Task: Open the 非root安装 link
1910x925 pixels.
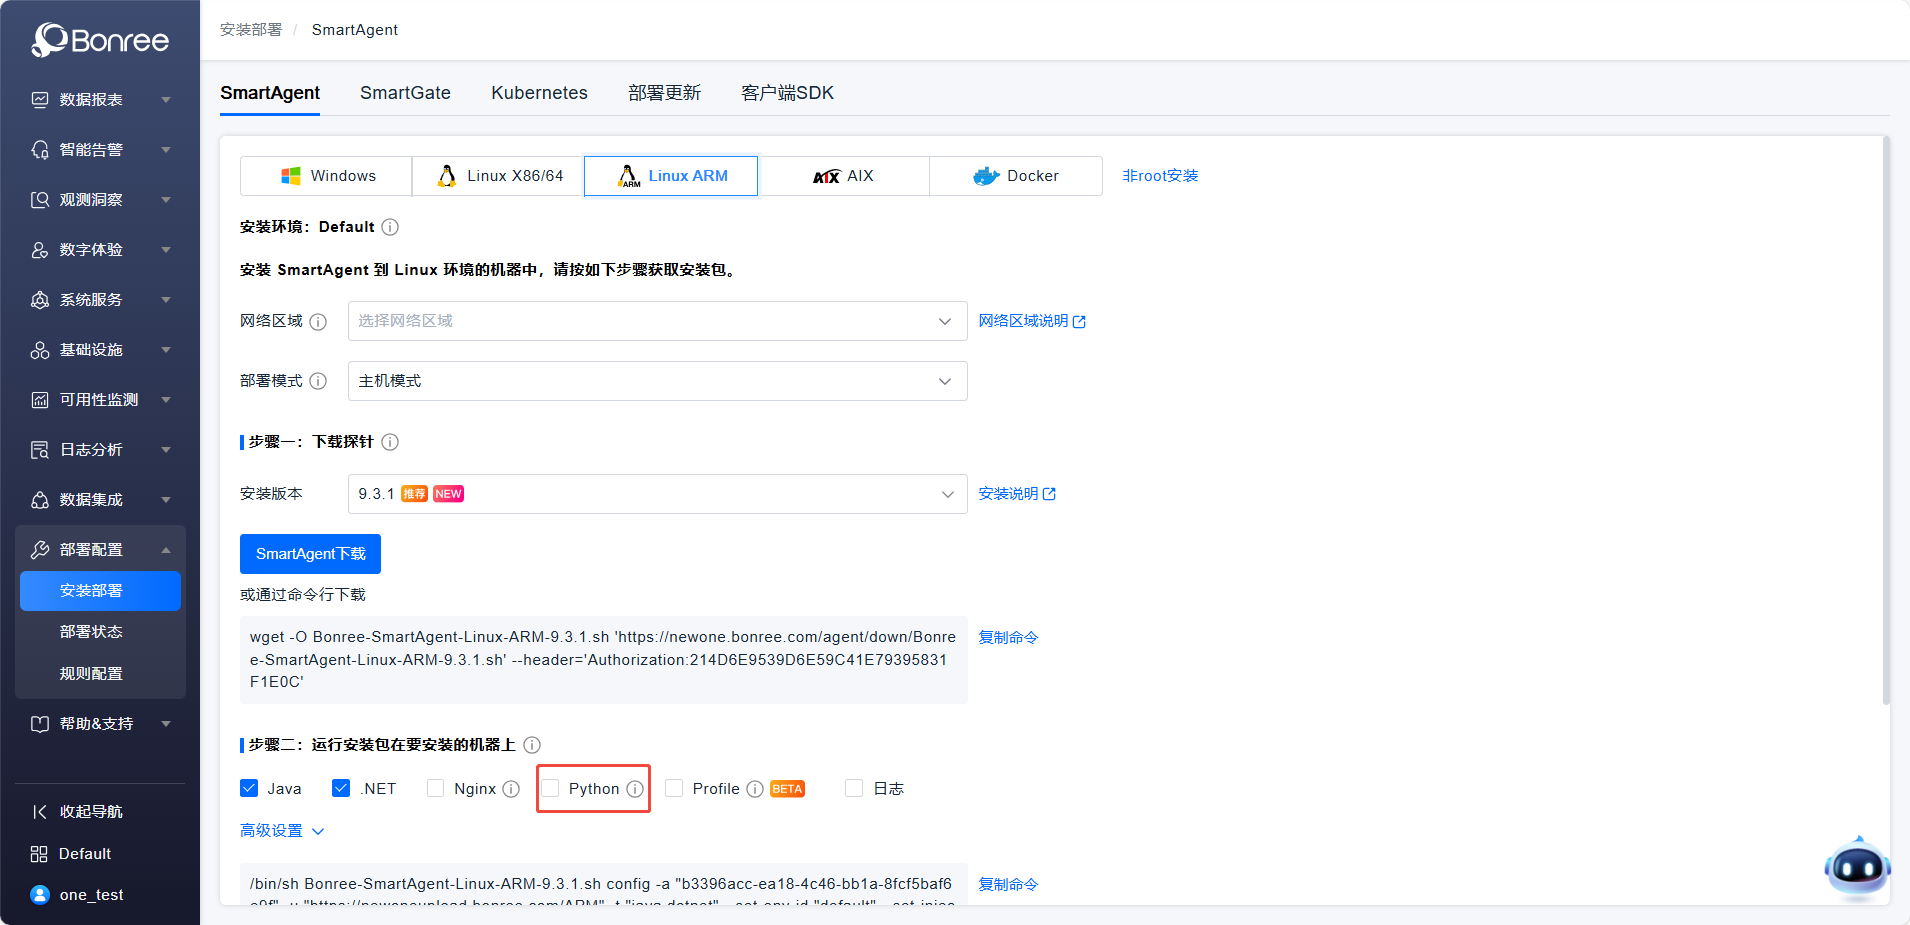Action: 1160,176
